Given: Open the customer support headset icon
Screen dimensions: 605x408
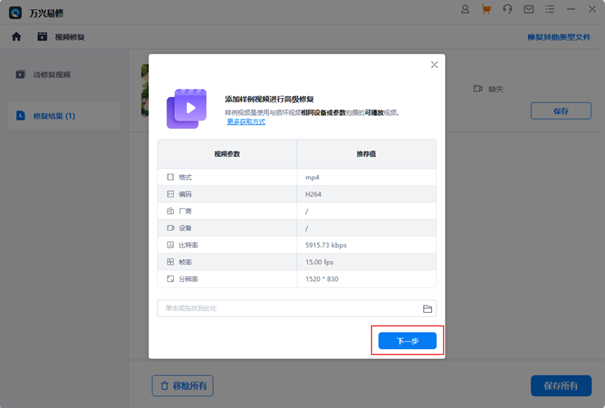Looking at the screenshot, I should 508,10.
